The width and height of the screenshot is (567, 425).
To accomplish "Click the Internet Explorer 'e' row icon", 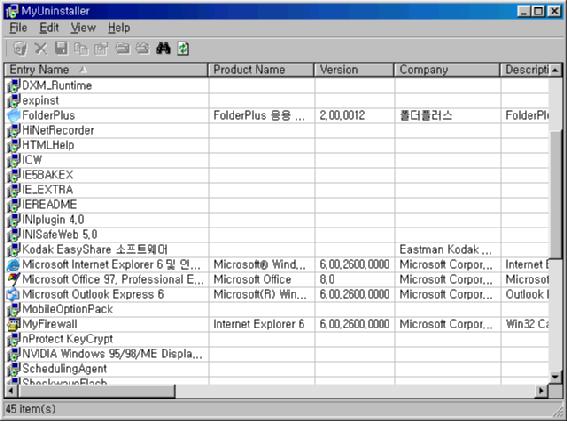I will pyautogui.click(x=14, y=265).
